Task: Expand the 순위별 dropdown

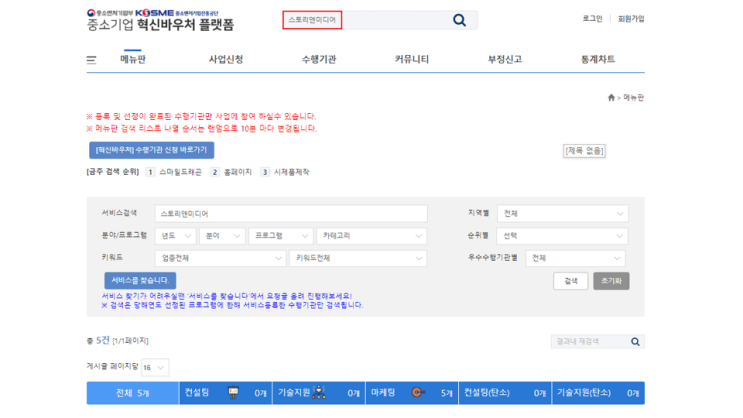Action: point(562,236)
